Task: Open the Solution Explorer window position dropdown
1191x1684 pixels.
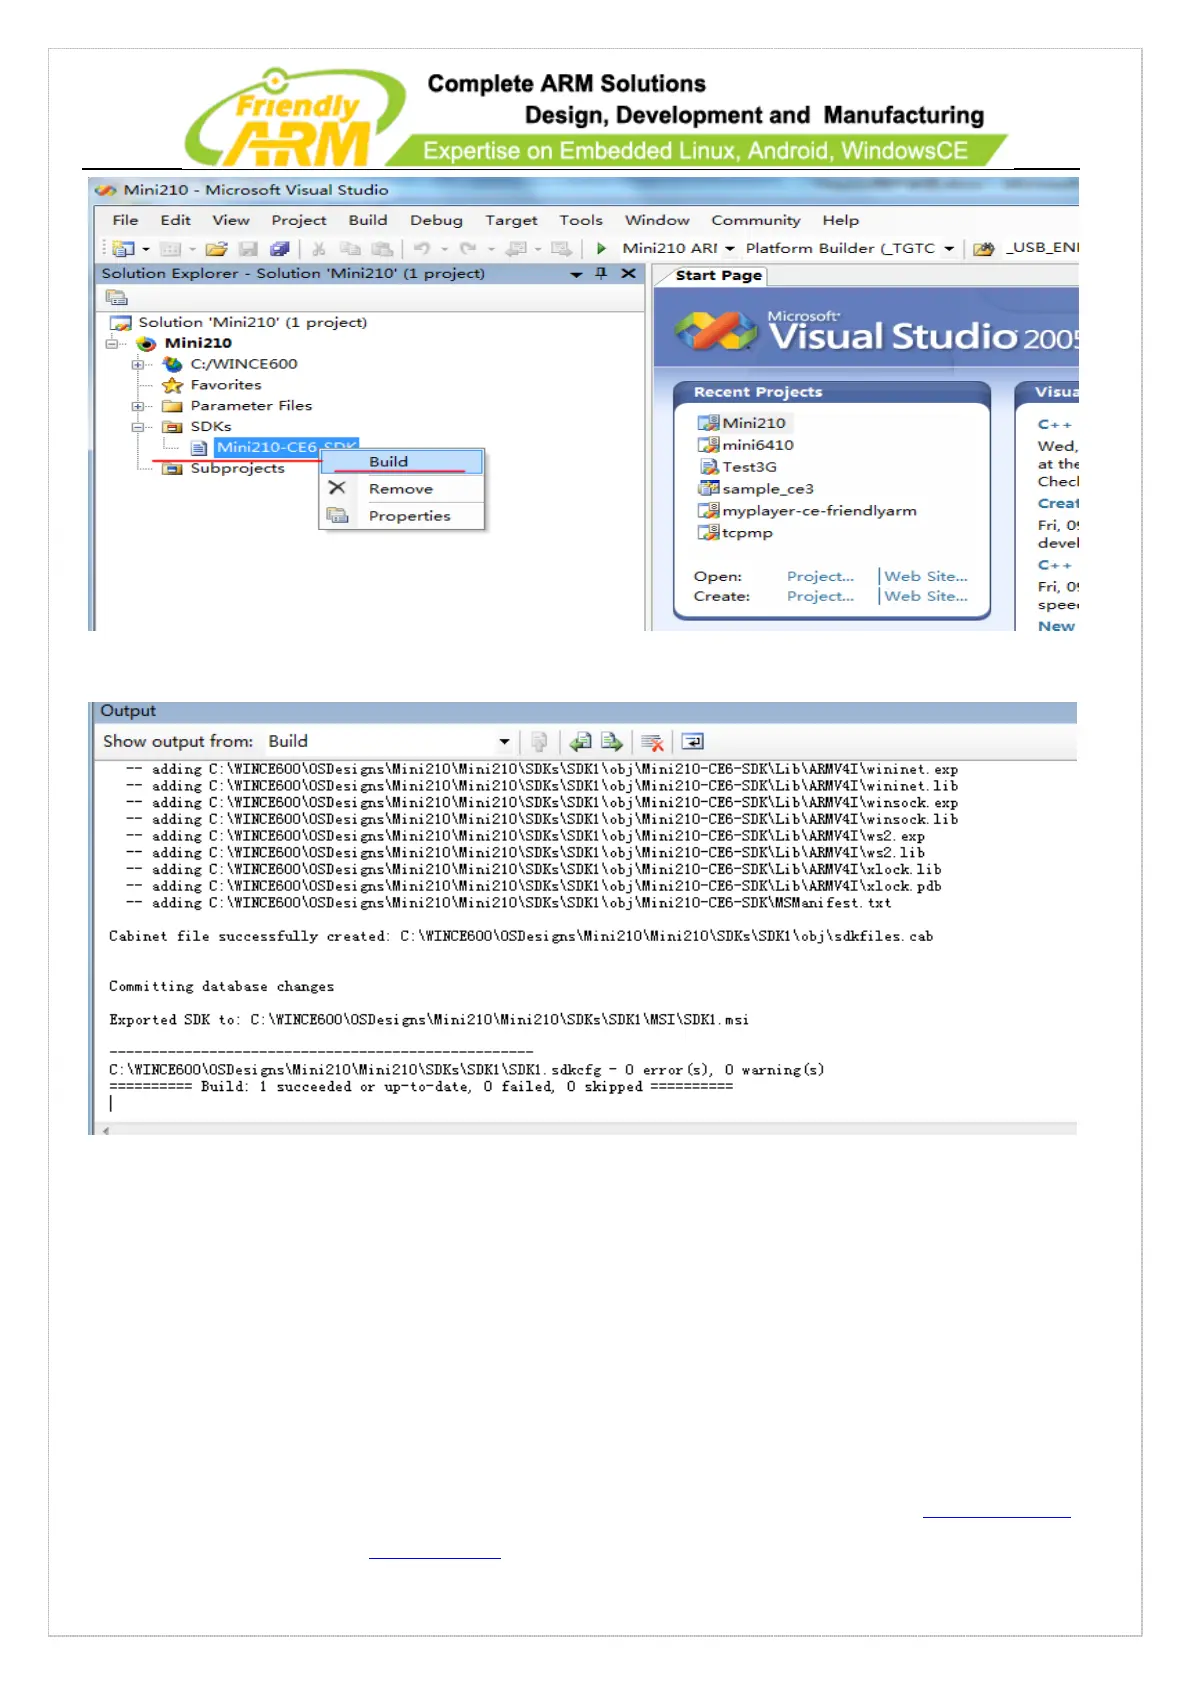Action: coord(576,274)
